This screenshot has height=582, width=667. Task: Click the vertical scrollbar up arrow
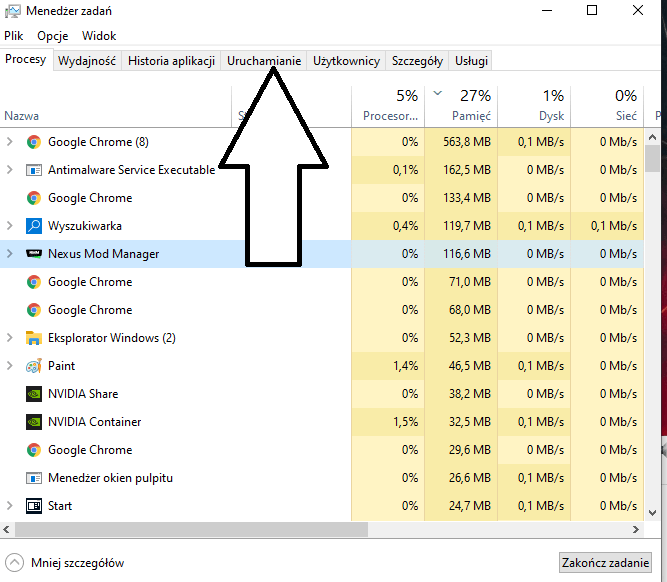(x=652, y=137)
